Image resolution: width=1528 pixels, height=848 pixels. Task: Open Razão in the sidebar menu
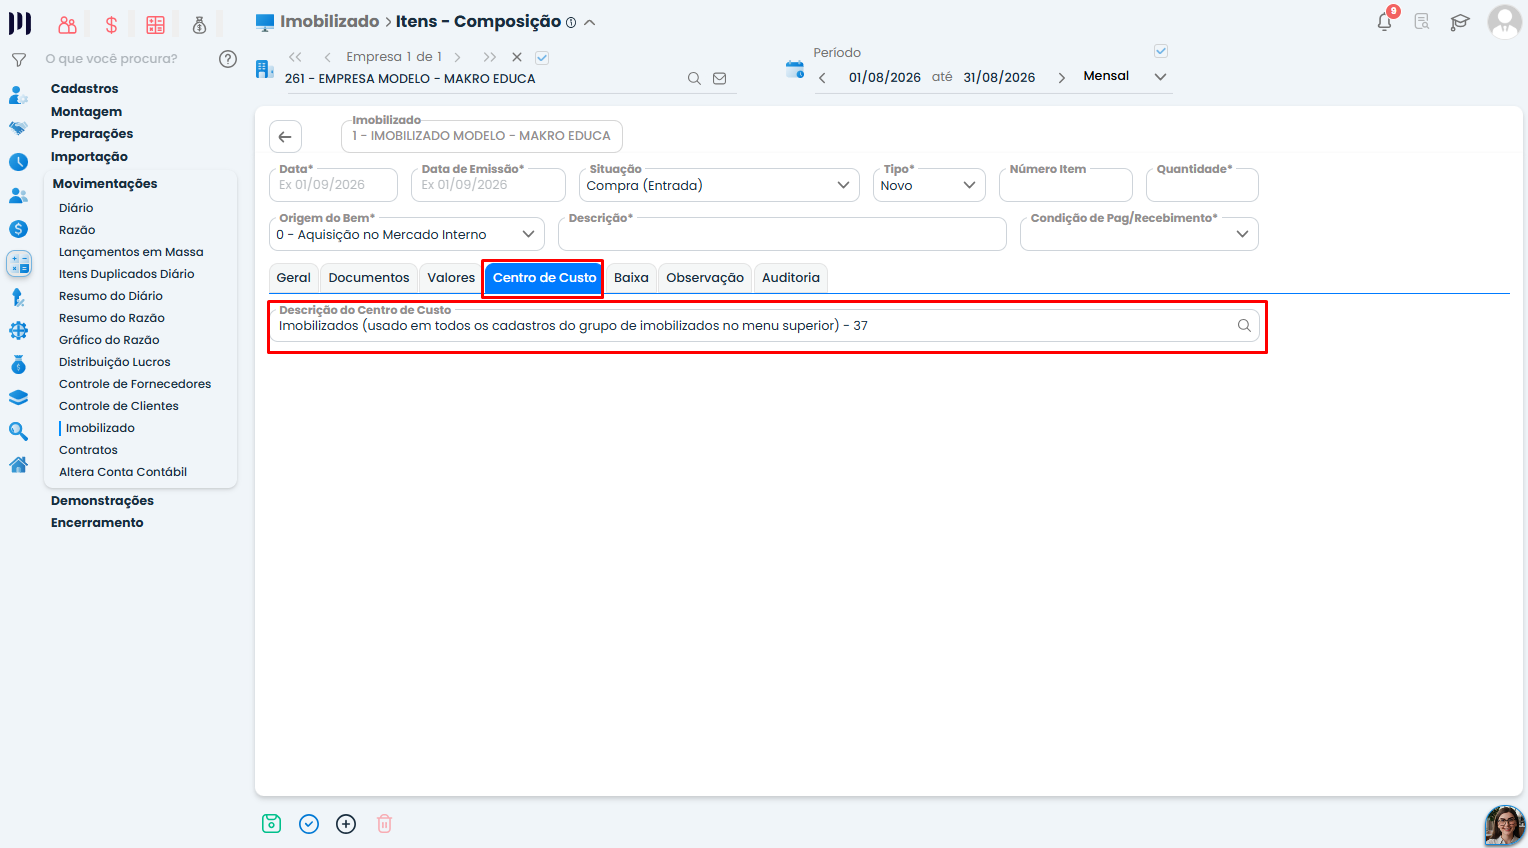click(77, 230)
